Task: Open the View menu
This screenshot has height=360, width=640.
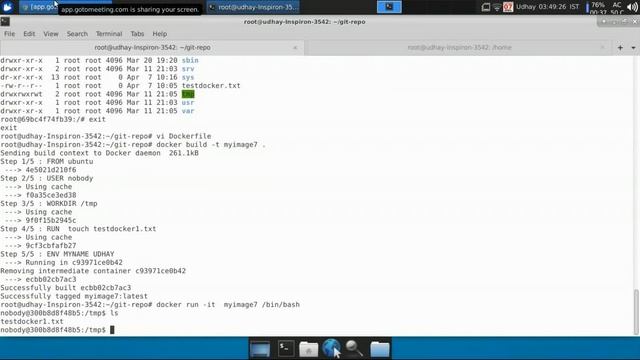Action: point(51,34)
